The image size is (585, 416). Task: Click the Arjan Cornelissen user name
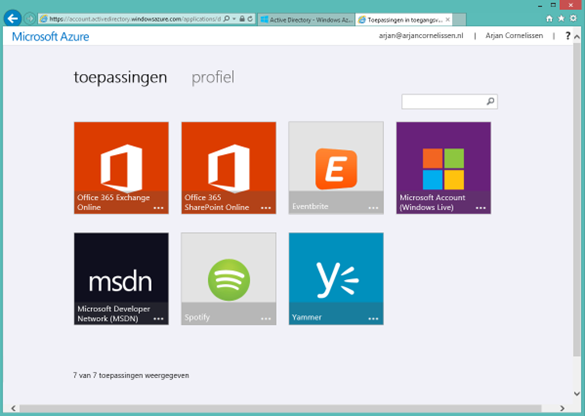[514, 36]
